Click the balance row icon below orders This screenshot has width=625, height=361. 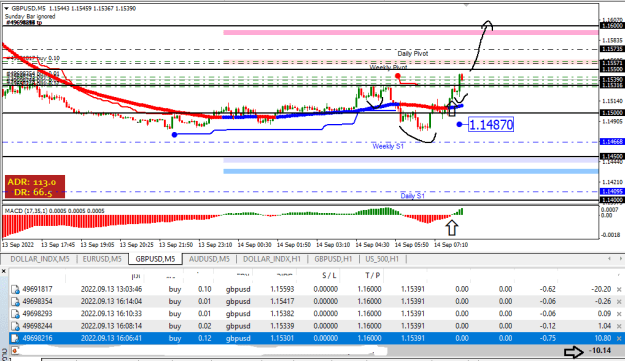[15, 351]
